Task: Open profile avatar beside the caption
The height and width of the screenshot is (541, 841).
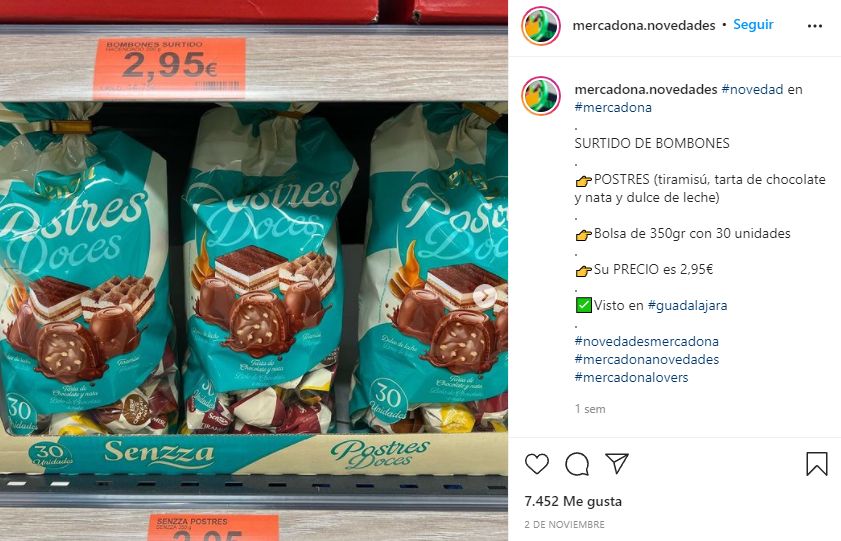Action: coord(541,96)
